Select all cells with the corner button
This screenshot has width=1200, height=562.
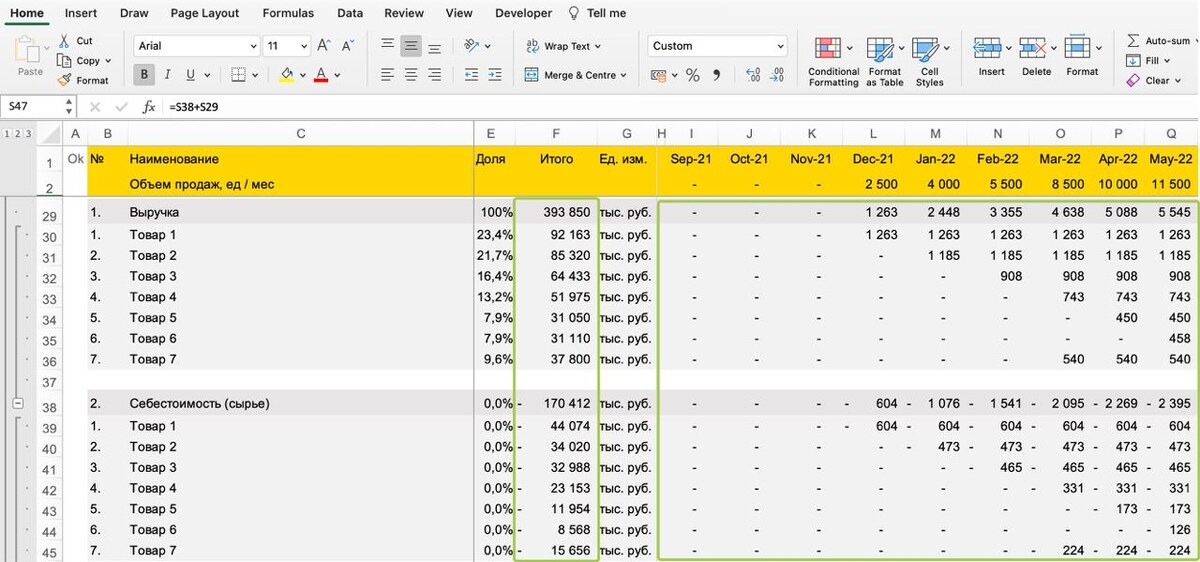point(50,133)
